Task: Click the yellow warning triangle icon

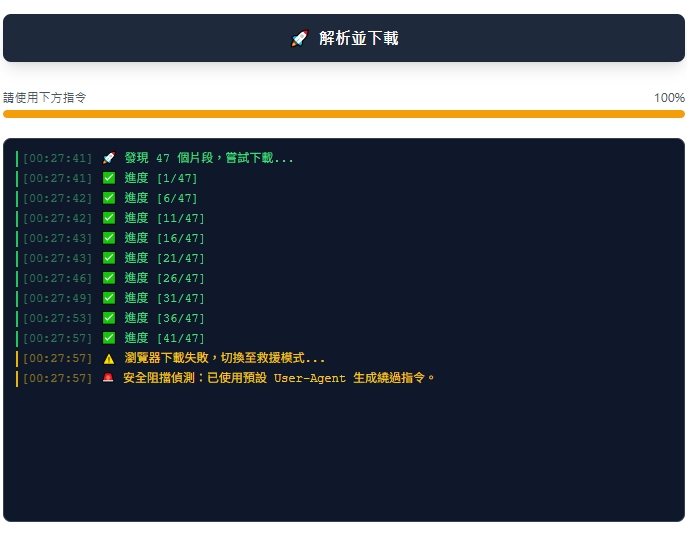Action: [109, 358]
